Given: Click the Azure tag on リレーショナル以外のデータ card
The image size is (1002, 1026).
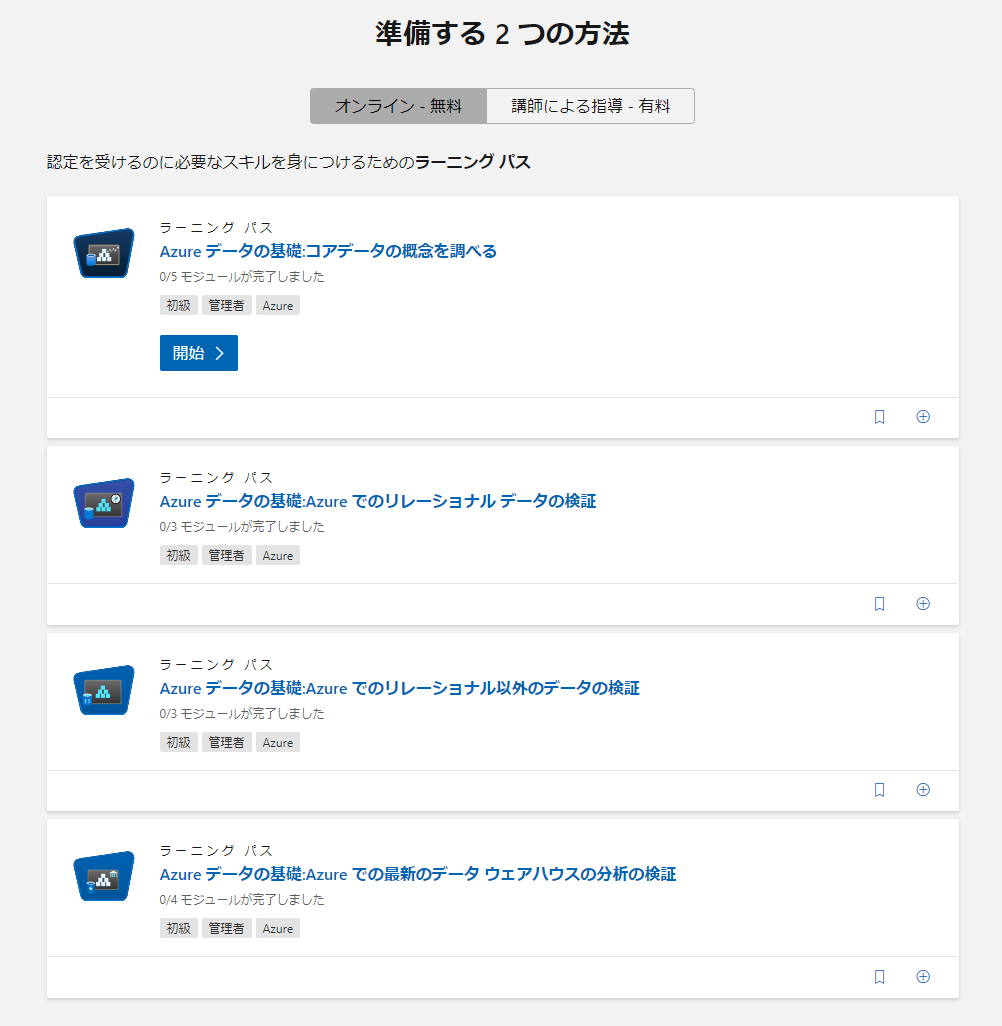Looking at the screenshot, I should [x=277, y=743].
